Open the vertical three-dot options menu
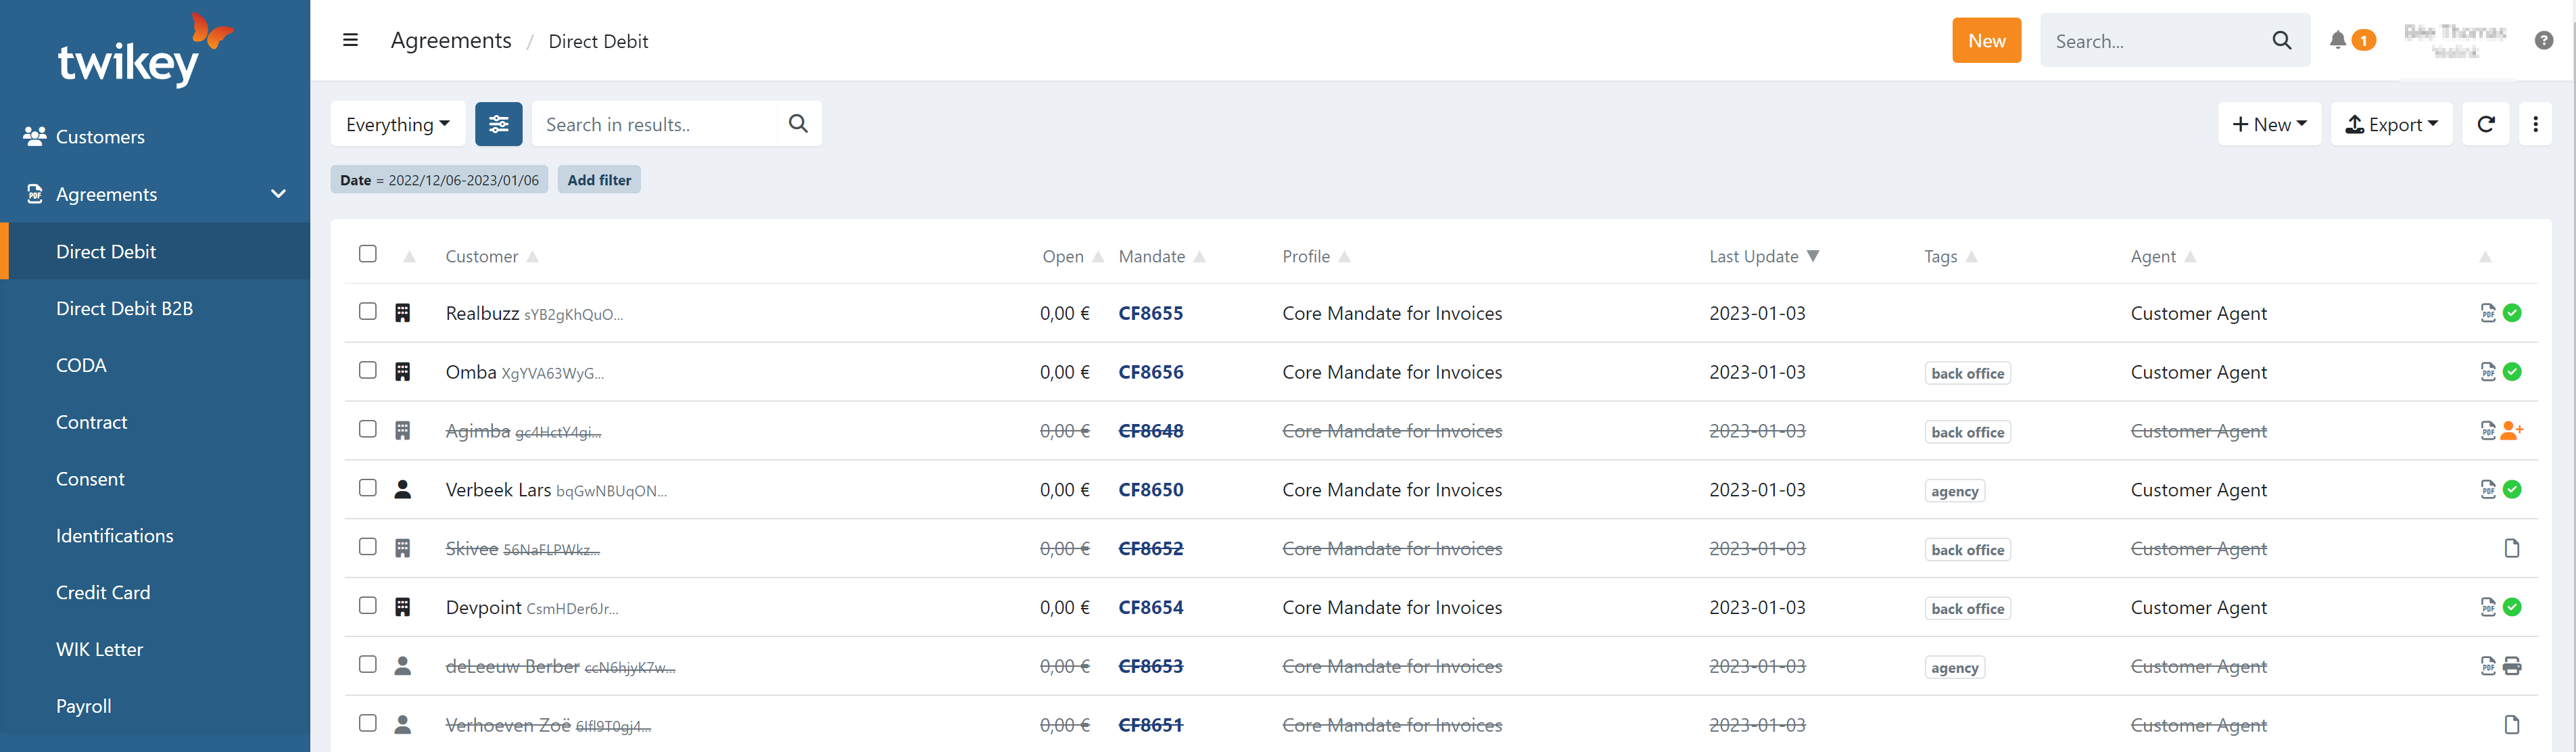The height and width of the screenshot is (752, 2576). (x=2535, y=124)
